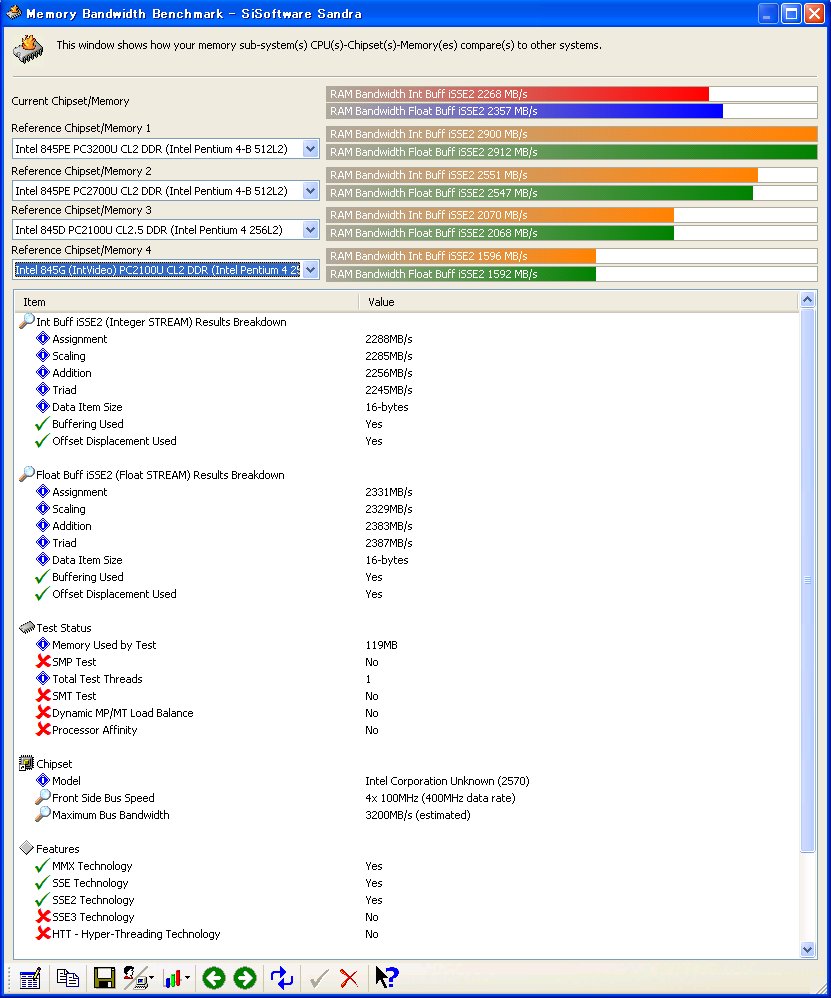
Task: Click the magnifier icon beside Float Buff iSSE2 breakdown
Action: pyautogui.click(x=27, y=474)
